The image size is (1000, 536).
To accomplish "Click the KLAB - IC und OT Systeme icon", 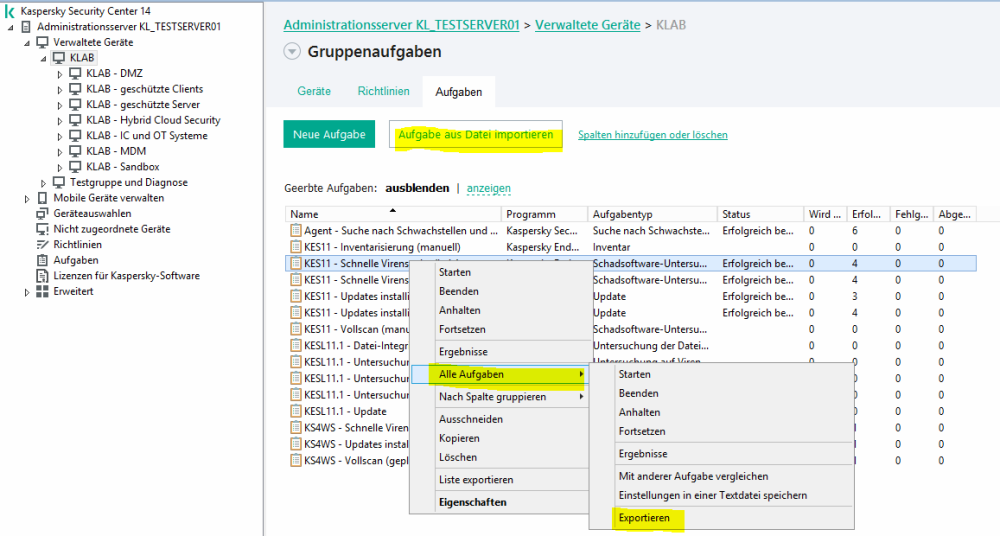I will (x=75, y=135).
